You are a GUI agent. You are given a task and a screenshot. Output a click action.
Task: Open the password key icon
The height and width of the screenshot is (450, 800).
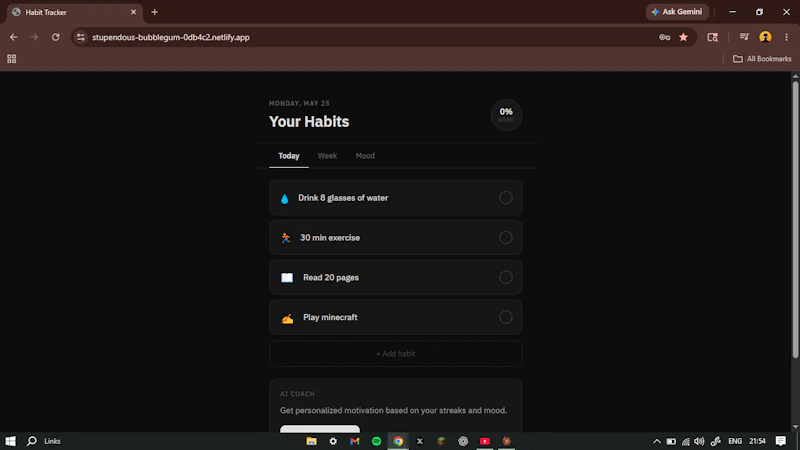tap(664, 37)
